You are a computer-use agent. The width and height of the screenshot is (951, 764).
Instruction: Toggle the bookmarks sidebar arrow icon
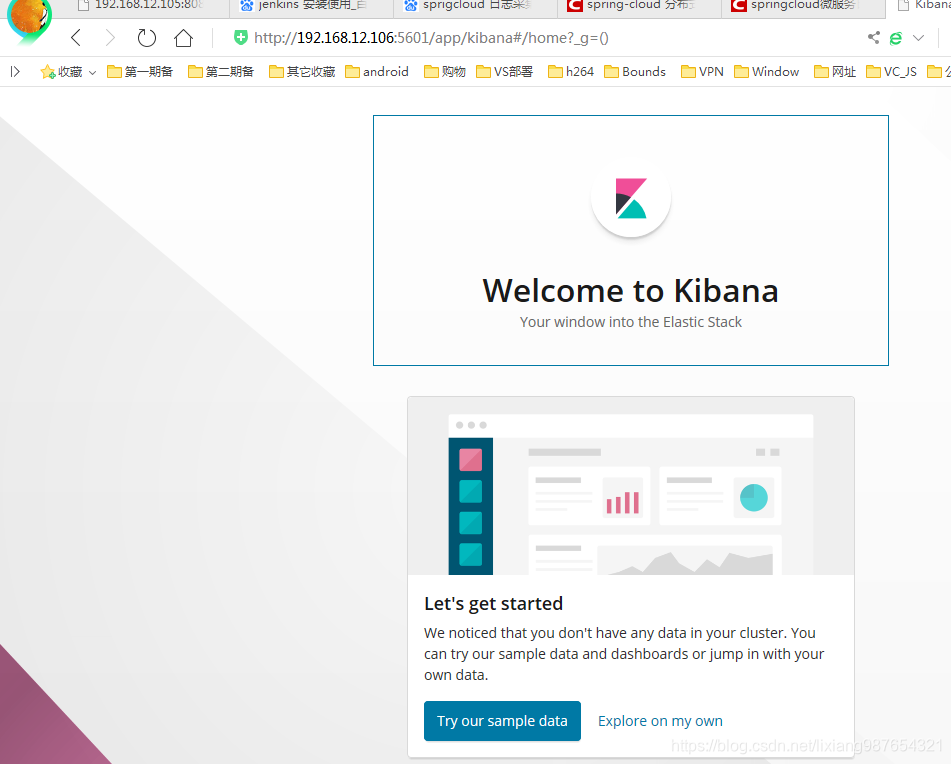tap(15, 72)
